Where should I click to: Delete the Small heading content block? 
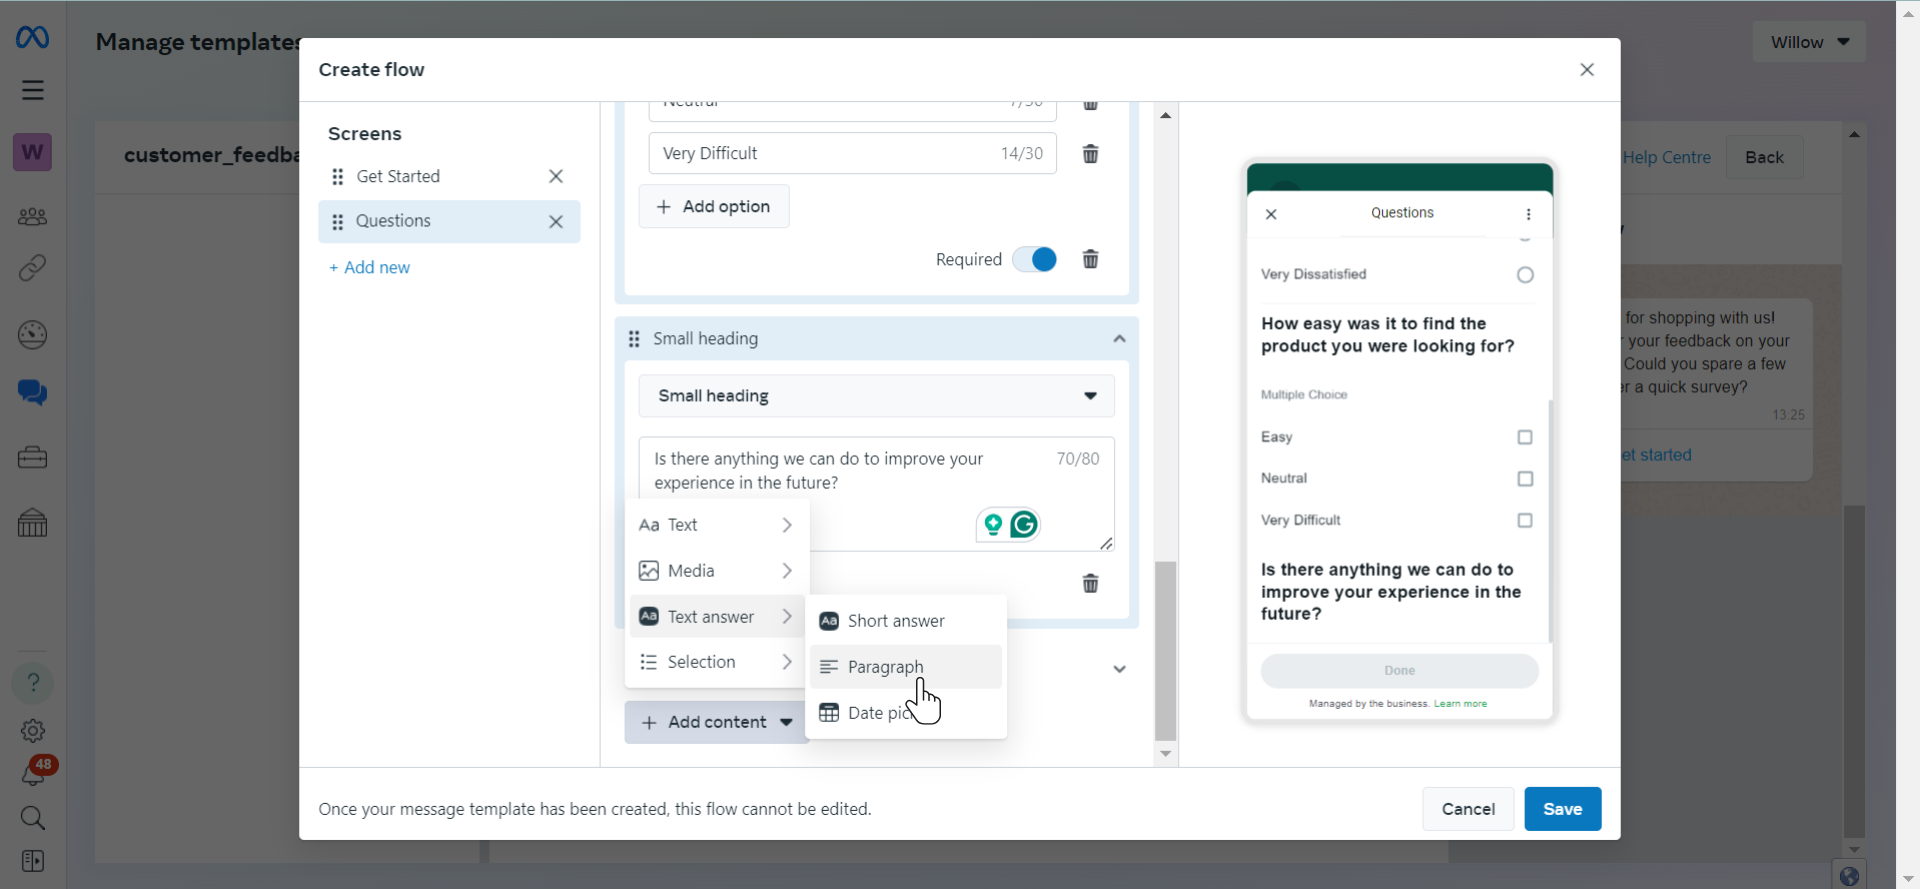(1091, 583)
